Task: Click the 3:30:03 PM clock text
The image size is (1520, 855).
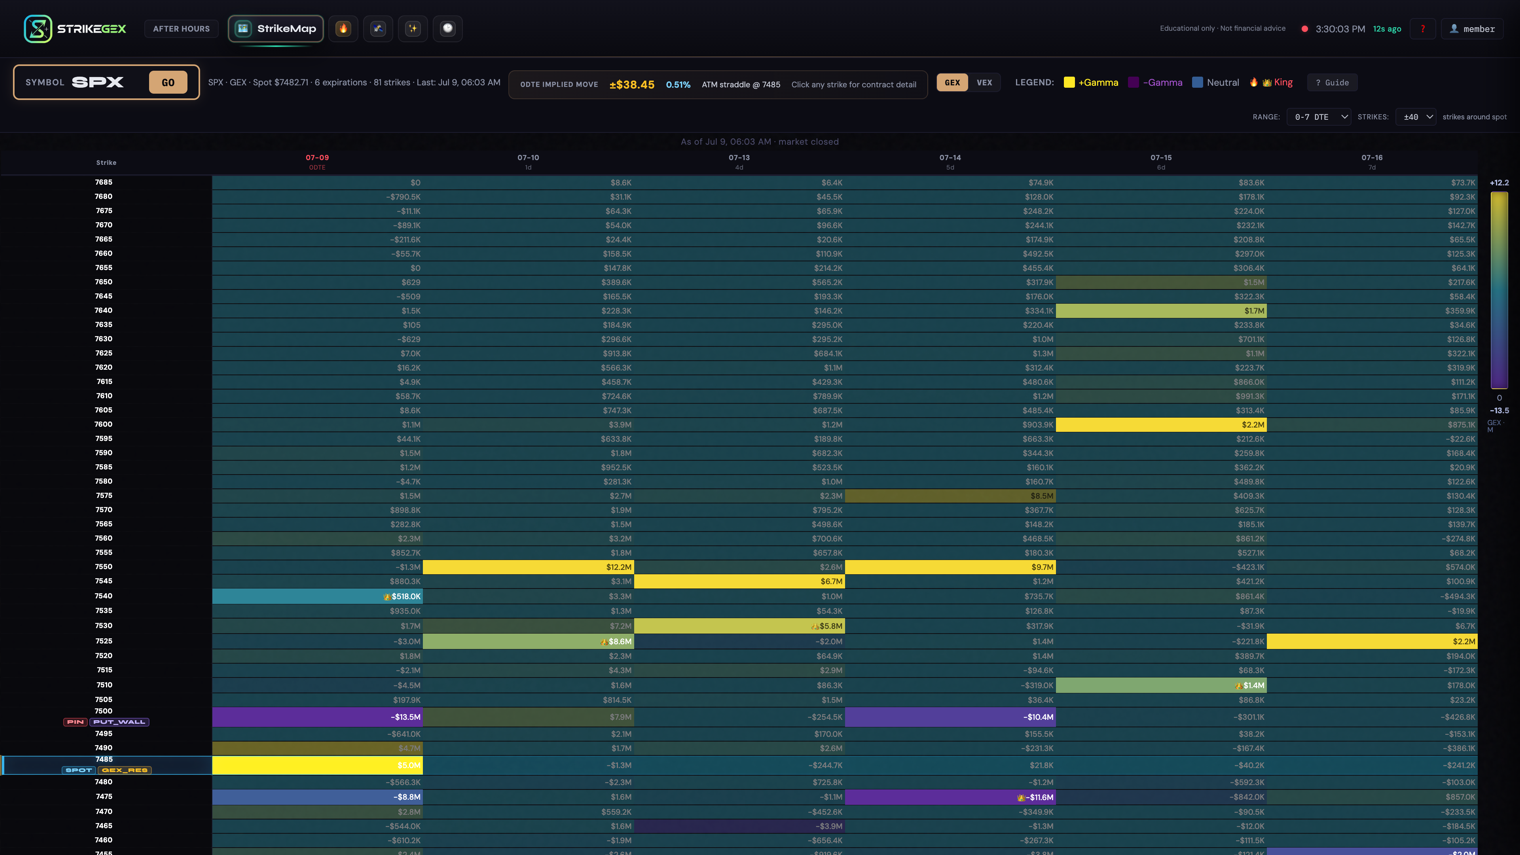Action: (x=1340, y=29)
